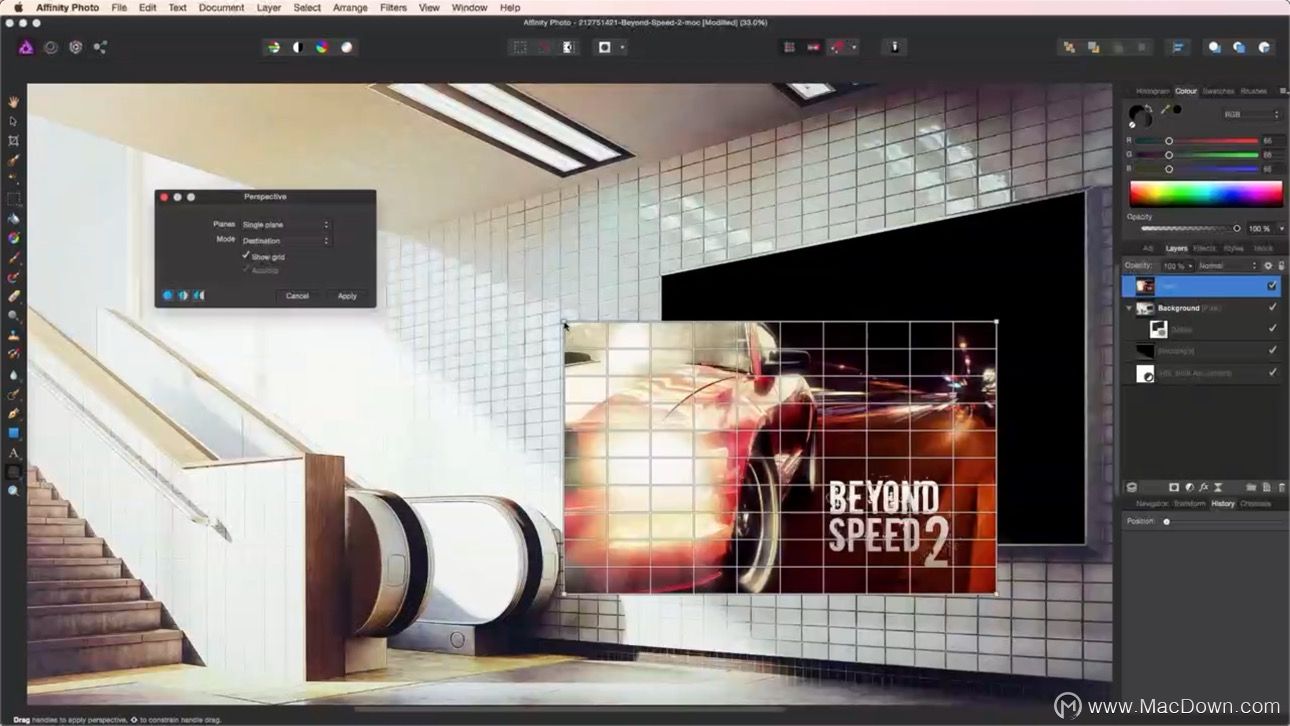Viewport: 1290px width, 726px height.
Task: Open the File menu
Action: 119,7
